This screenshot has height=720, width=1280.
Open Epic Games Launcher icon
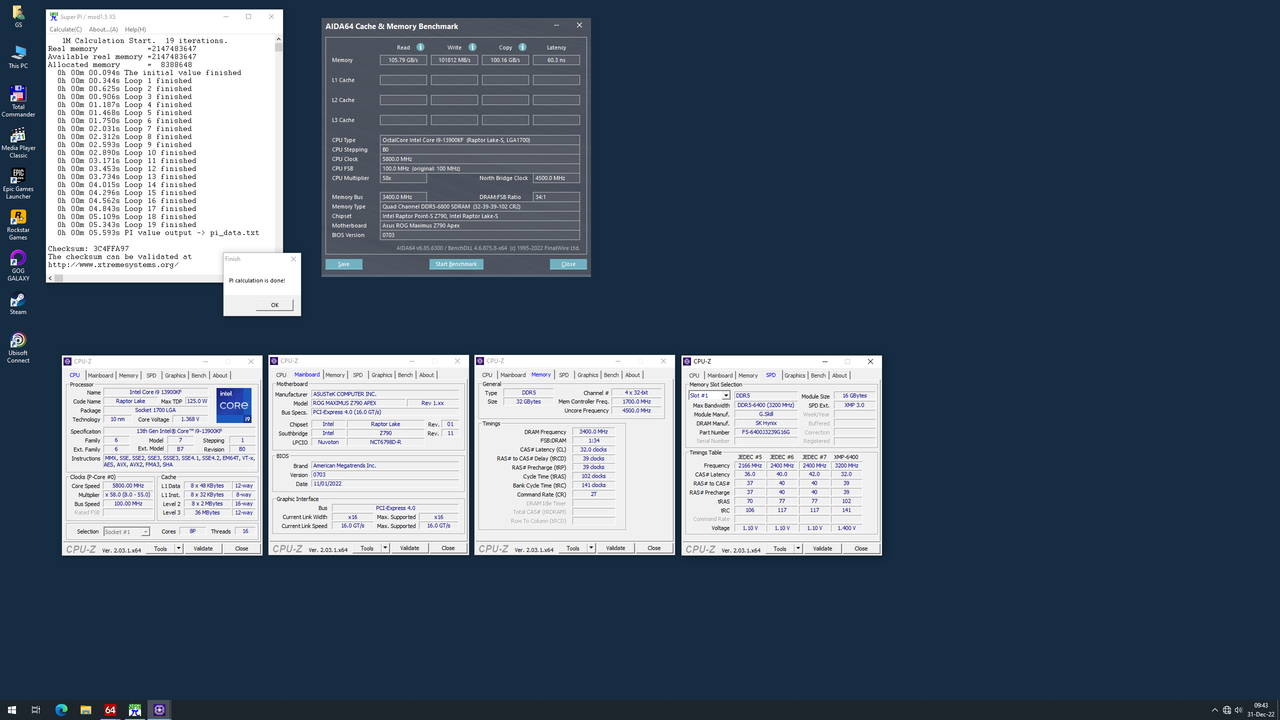pos(18,184)
